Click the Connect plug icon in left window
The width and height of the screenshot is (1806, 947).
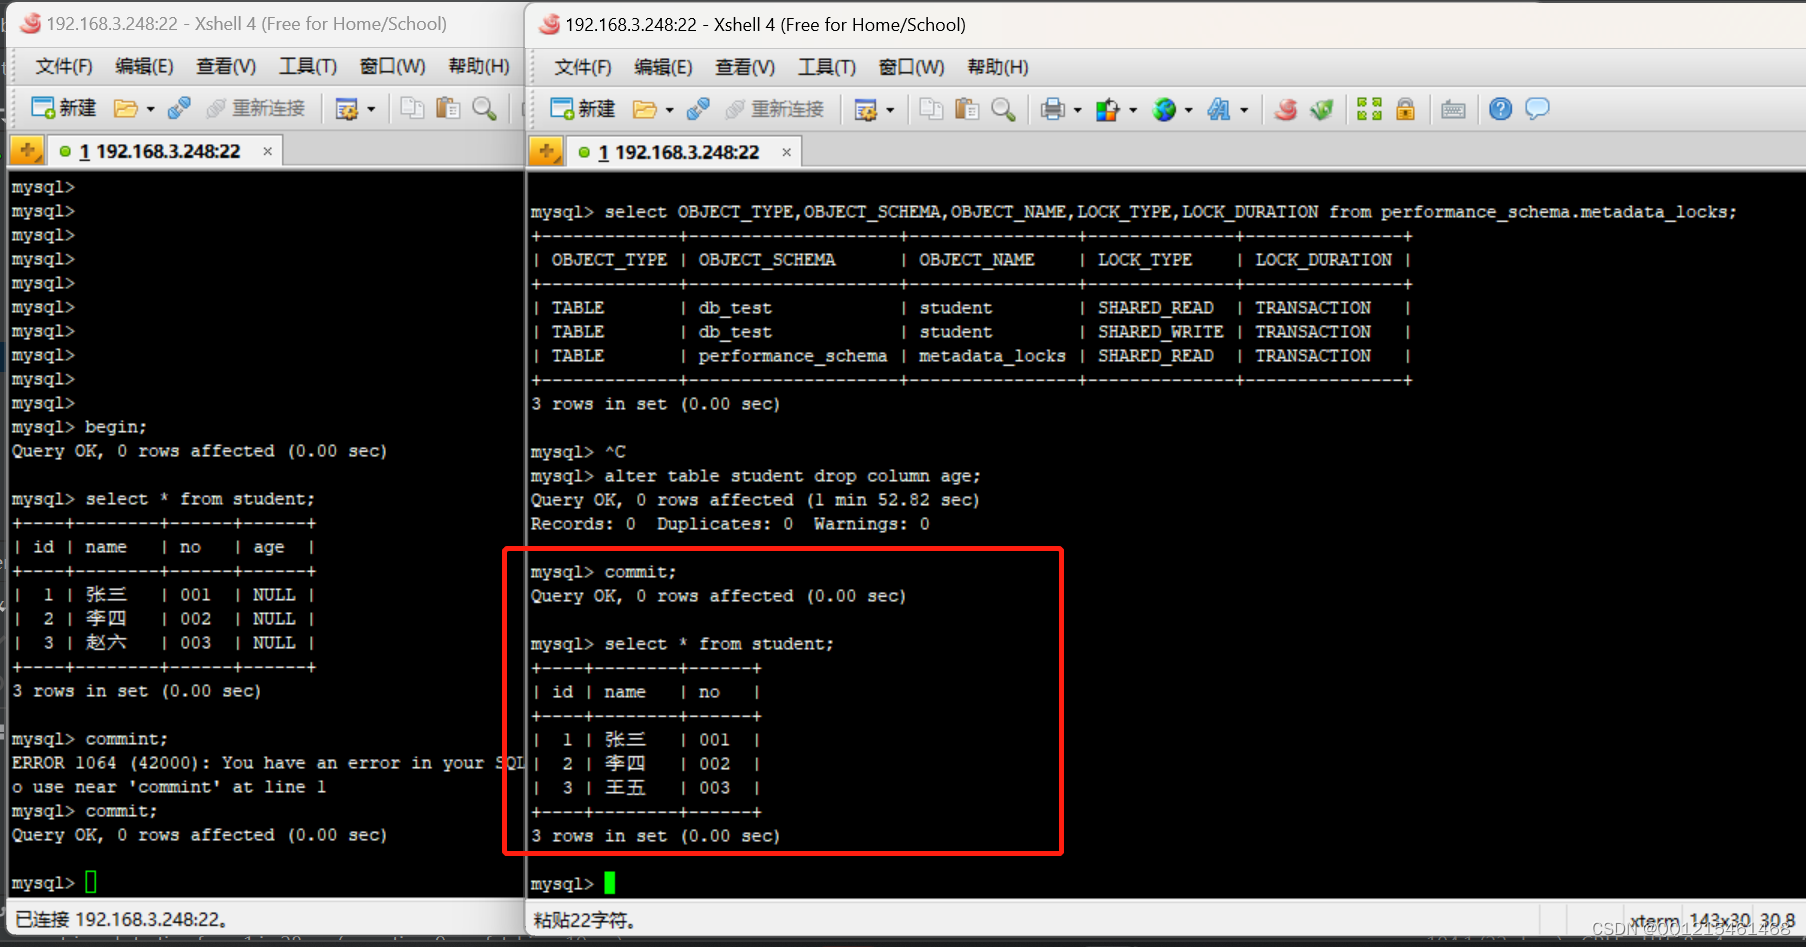(179, 108)
